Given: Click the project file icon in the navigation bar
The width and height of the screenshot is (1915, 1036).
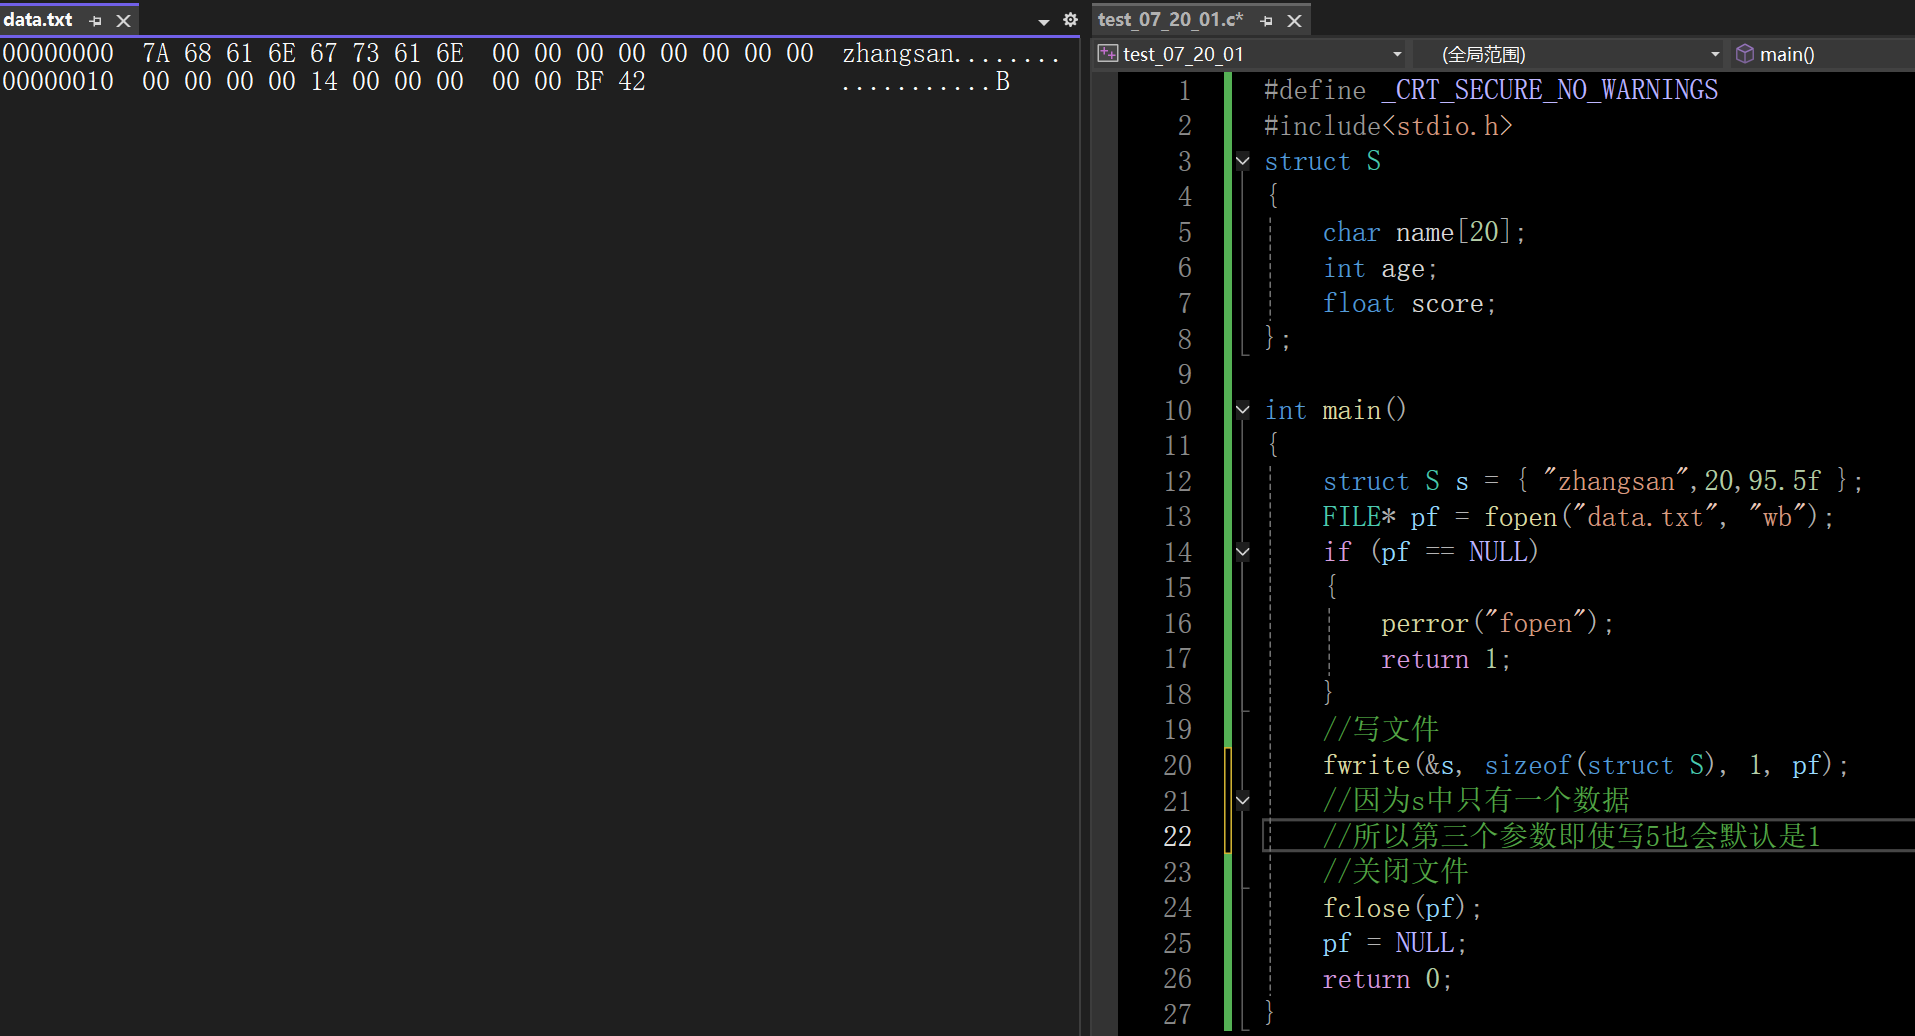Looking at the screenshot, I should (x=1107, y=54).
